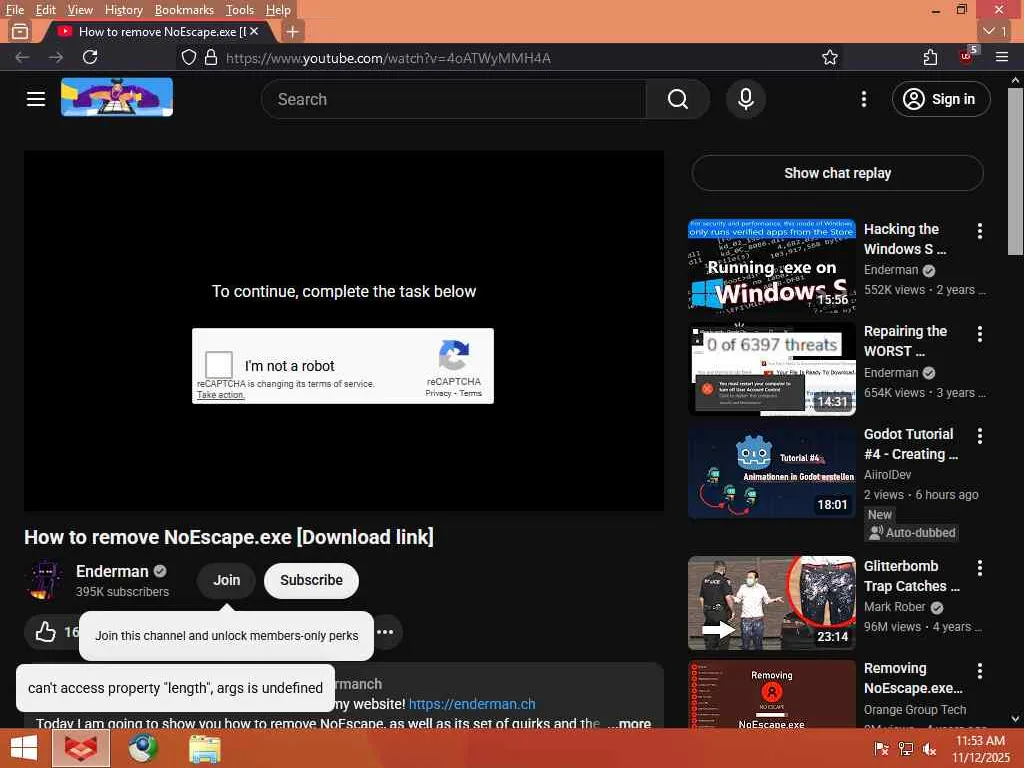
Task: Open the File menu
Action: pyautogui.click(x=14, y=10)
